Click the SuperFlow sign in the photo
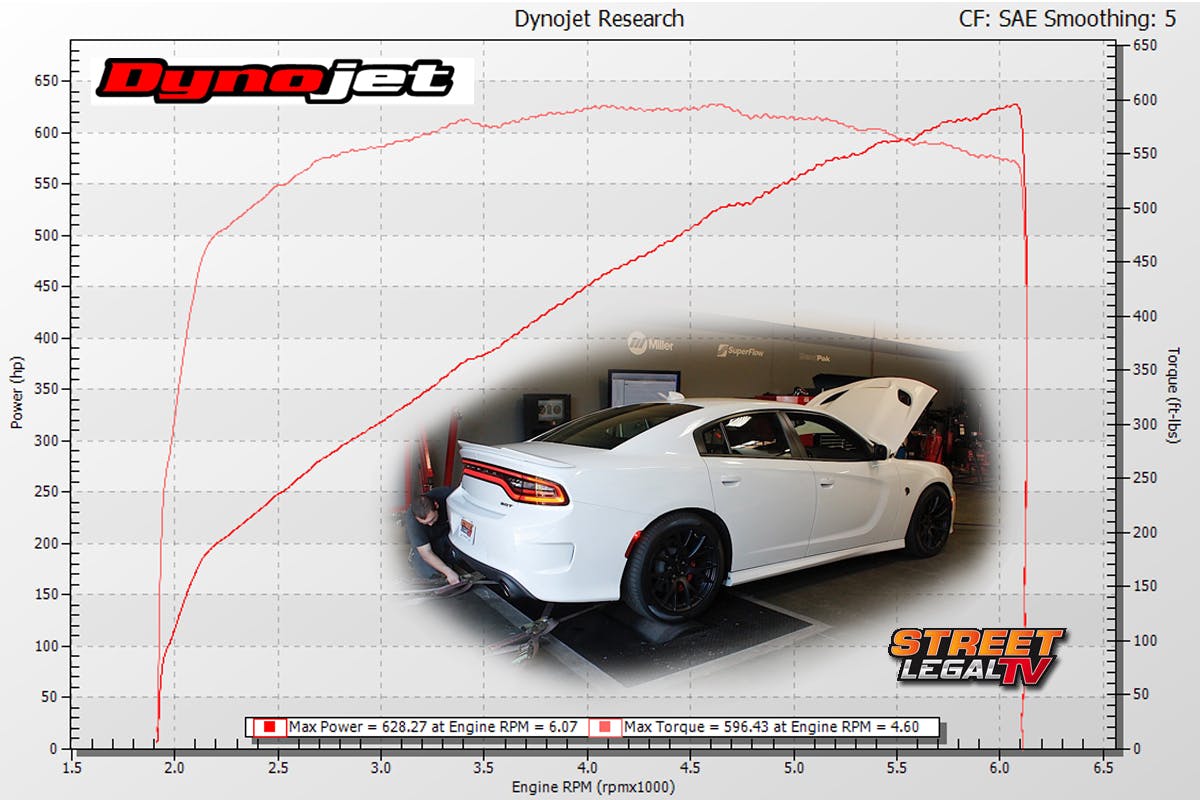Viewport: 1200px width, 800px height. click(740, 351)
